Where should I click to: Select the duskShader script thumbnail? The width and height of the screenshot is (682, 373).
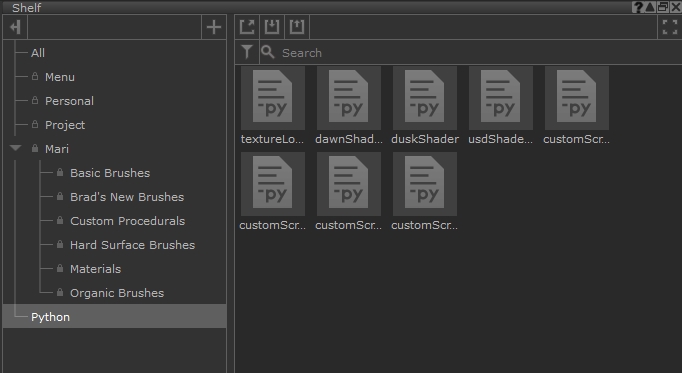425,106
